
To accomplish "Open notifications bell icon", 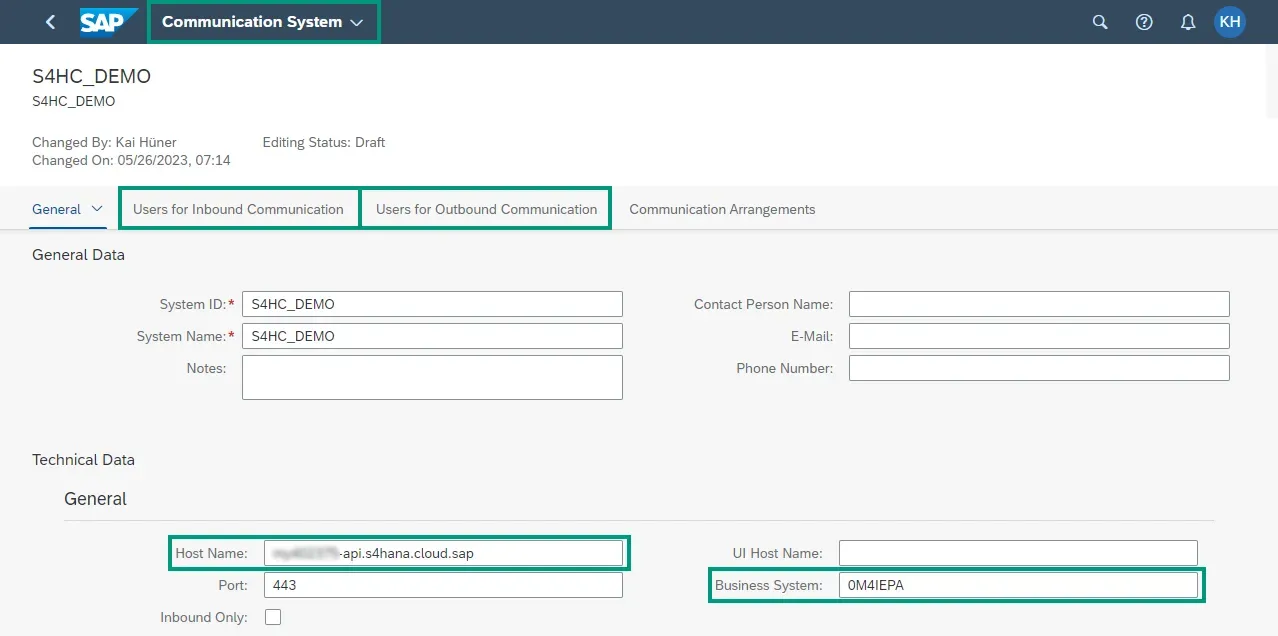I will [x=1188, y=22].
